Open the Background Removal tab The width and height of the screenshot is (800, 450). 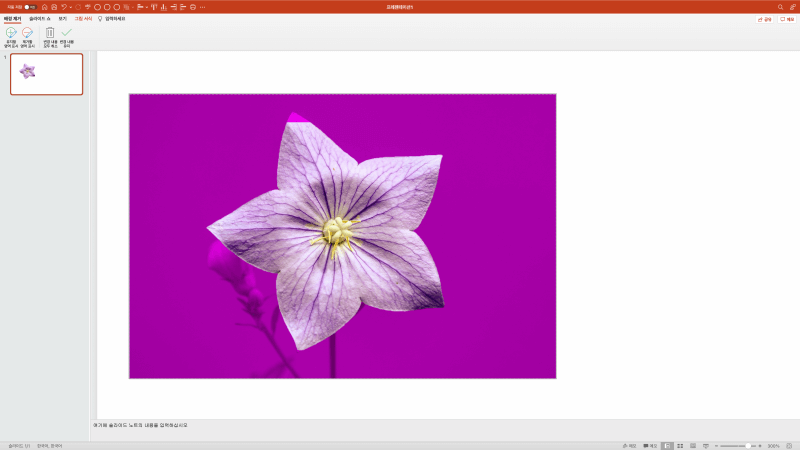12,18
